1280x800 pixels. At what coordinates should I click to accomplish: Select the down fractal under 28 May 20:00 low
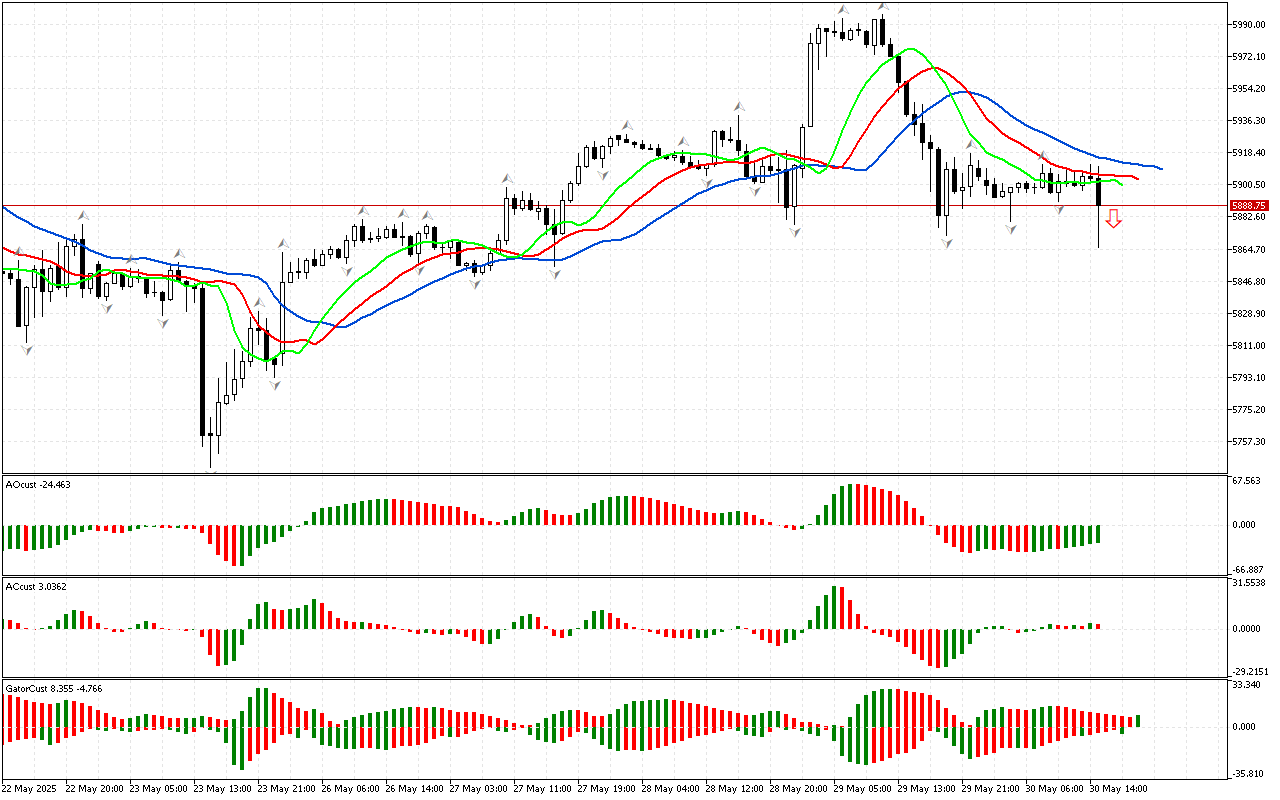pyautogui.click(x=794, y=232)
